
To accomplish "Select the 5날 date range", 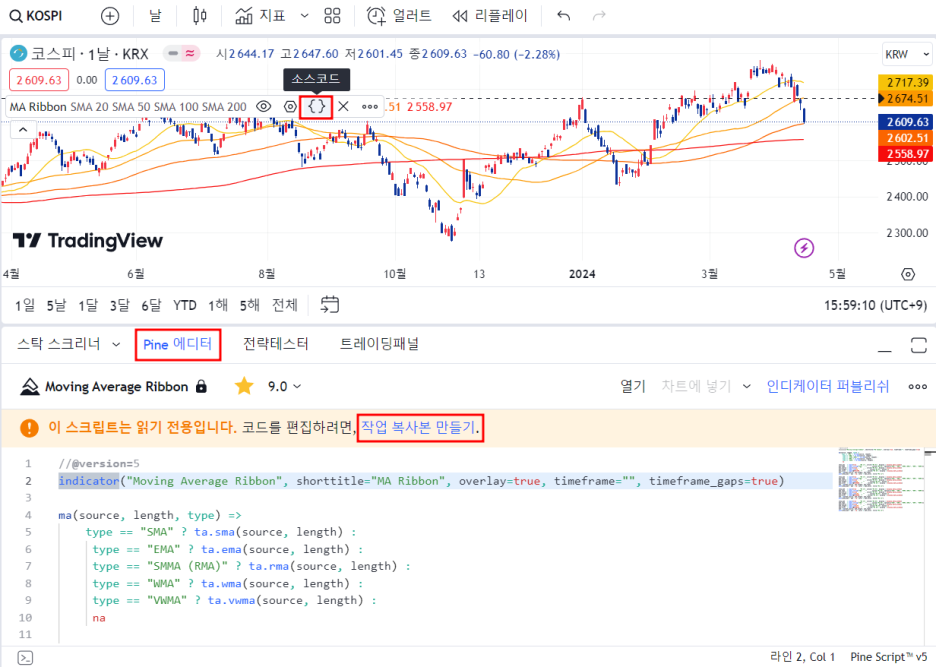I will coord(56,306).
